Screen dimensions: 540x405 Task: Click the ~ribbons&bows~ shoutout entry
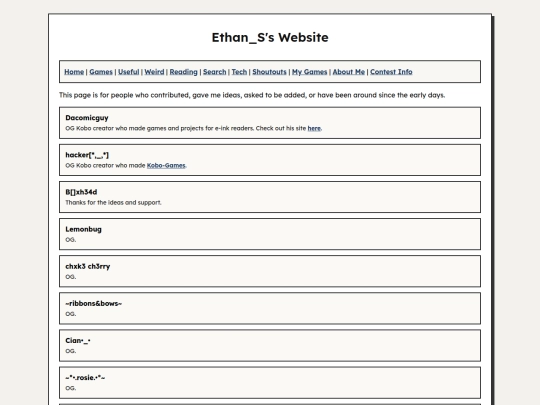[x=270, y=309]
